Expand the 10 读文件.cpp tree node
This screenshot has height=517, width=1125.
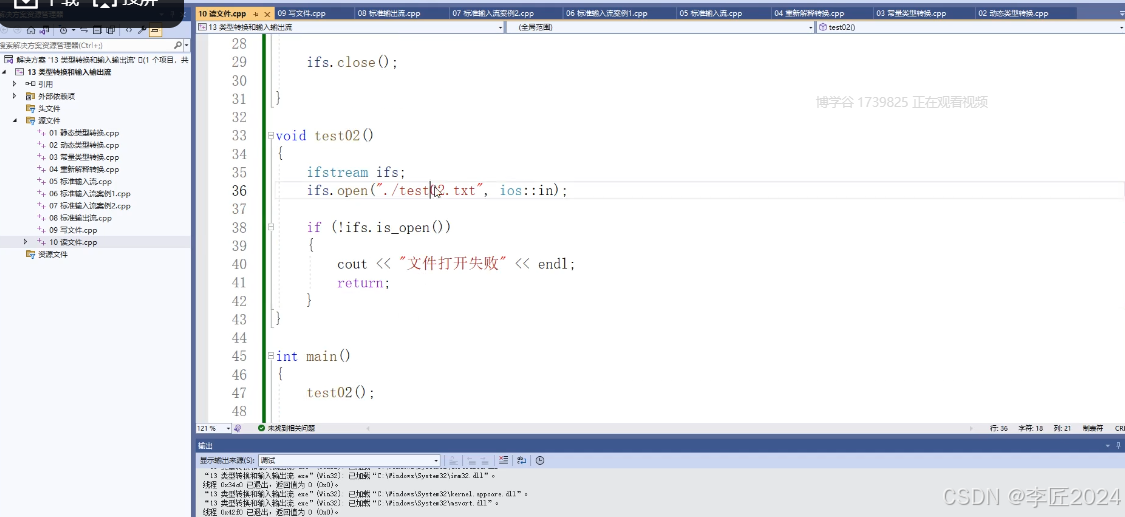pyautogui.click(x=26, y=242)
